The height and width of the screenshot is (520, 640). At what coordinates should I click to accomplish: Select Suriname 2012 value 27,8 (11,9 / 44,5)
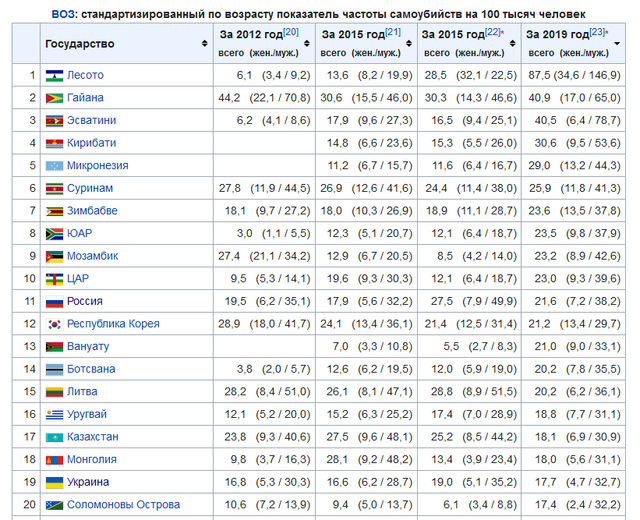pos(264,188)
